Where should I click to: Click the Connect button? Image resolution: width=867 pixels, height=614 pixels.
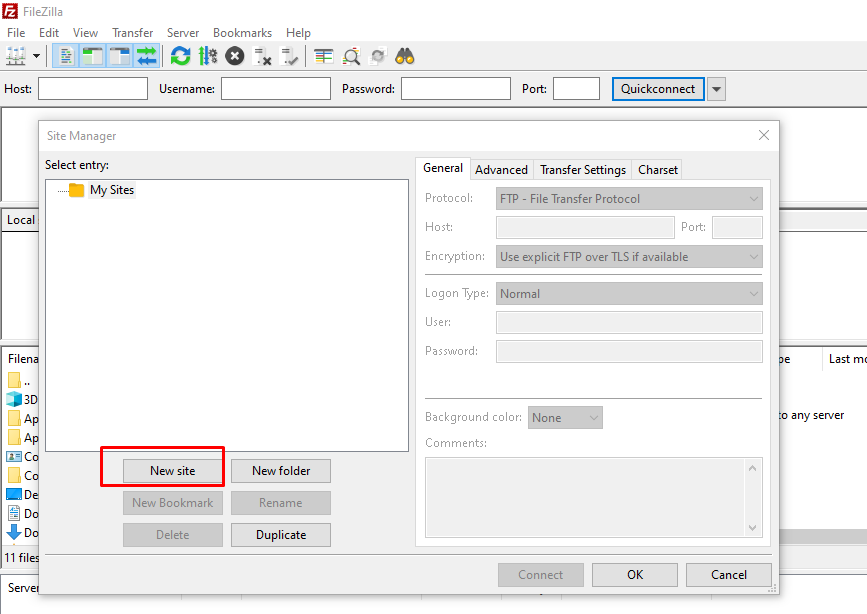(x=541, y=575)
